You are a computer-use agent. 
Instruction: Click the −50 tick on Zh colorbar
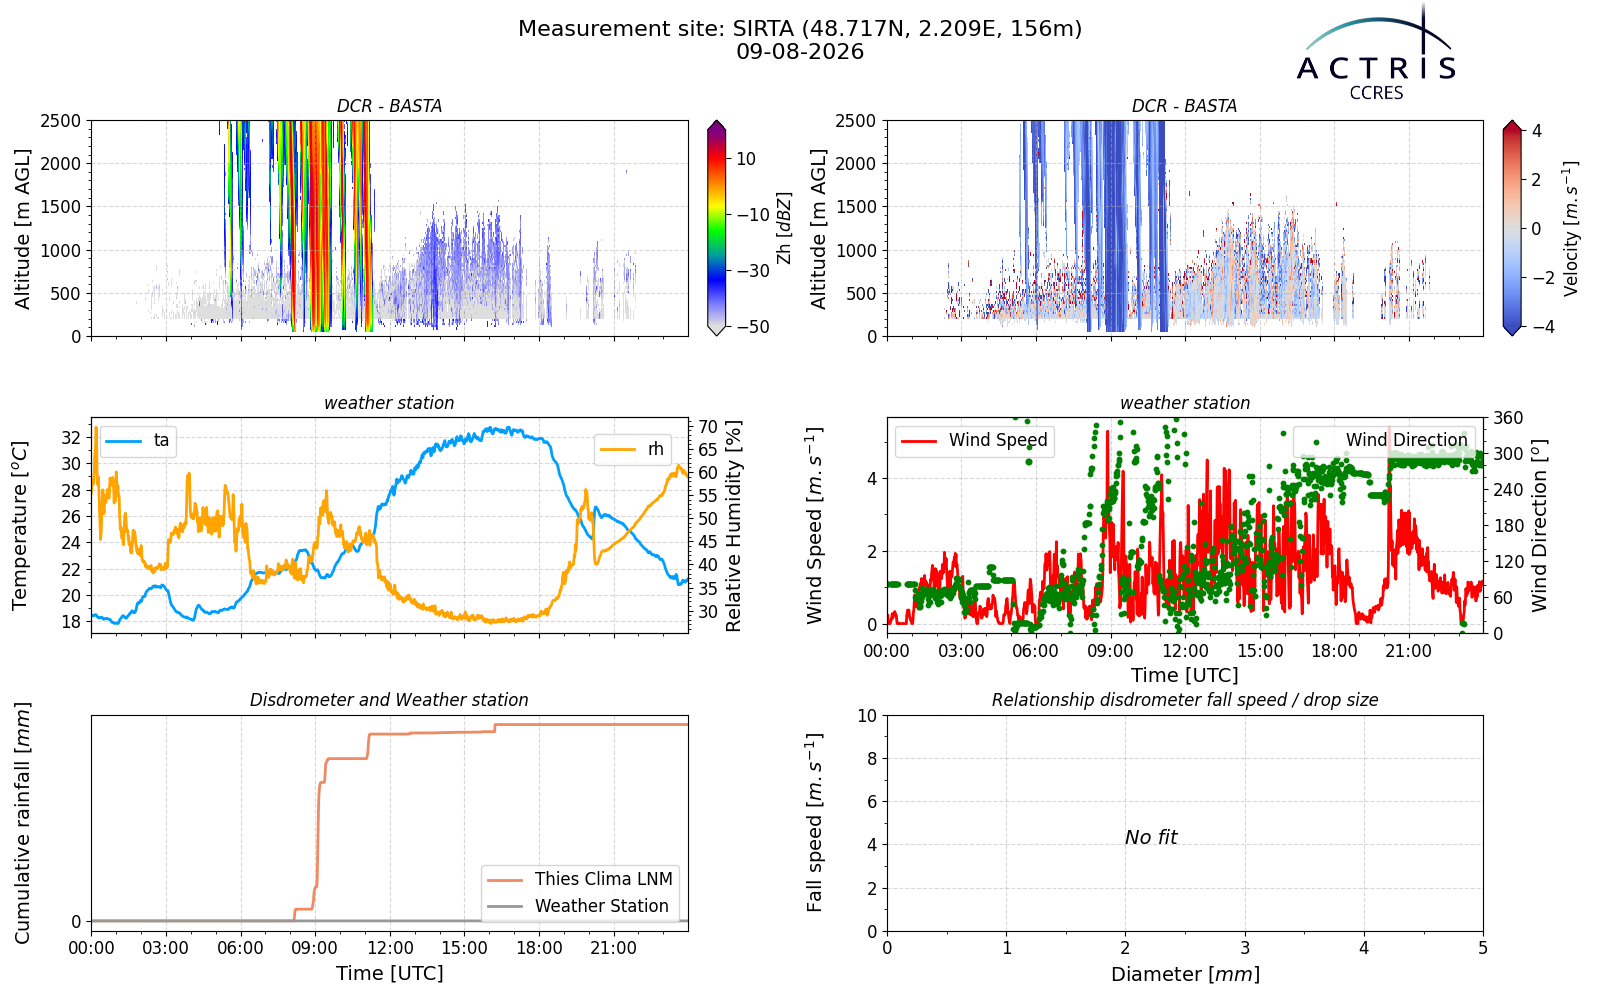pyautogui.click(x=753, y=327)
